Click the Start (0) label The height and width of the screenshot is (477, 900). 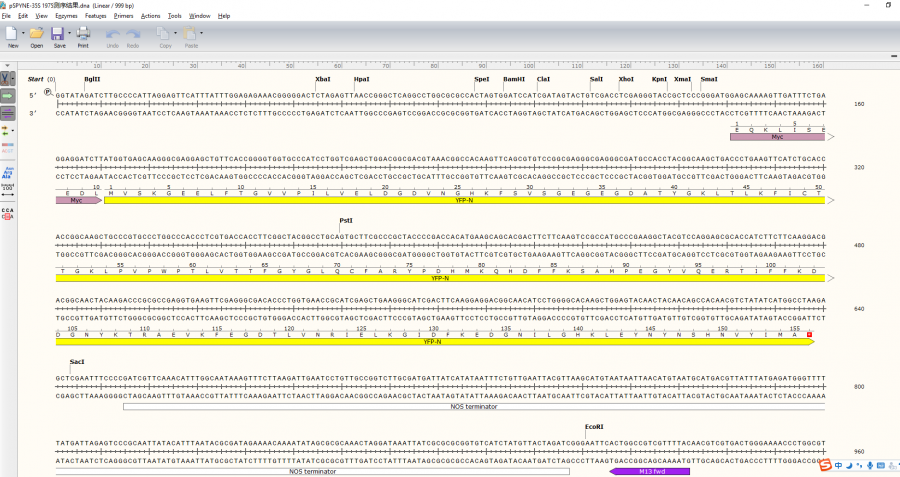coord(41,79)
